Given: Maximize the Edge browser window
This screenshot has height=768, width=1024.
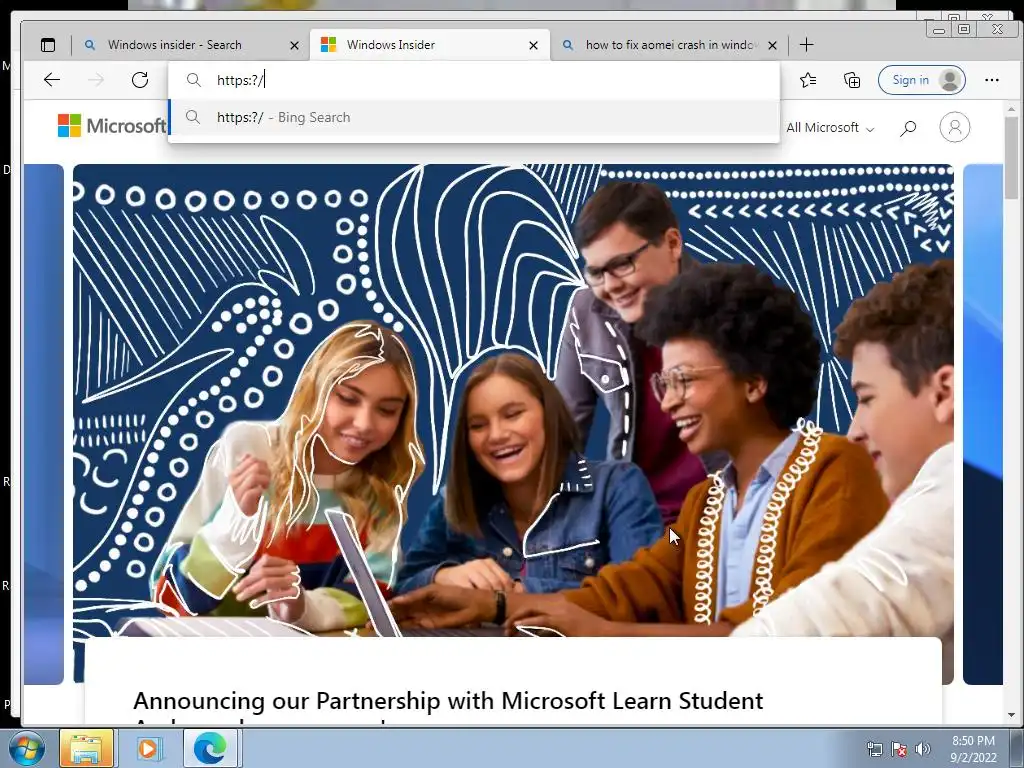Looking at the screenshot, I should [964, 29].
